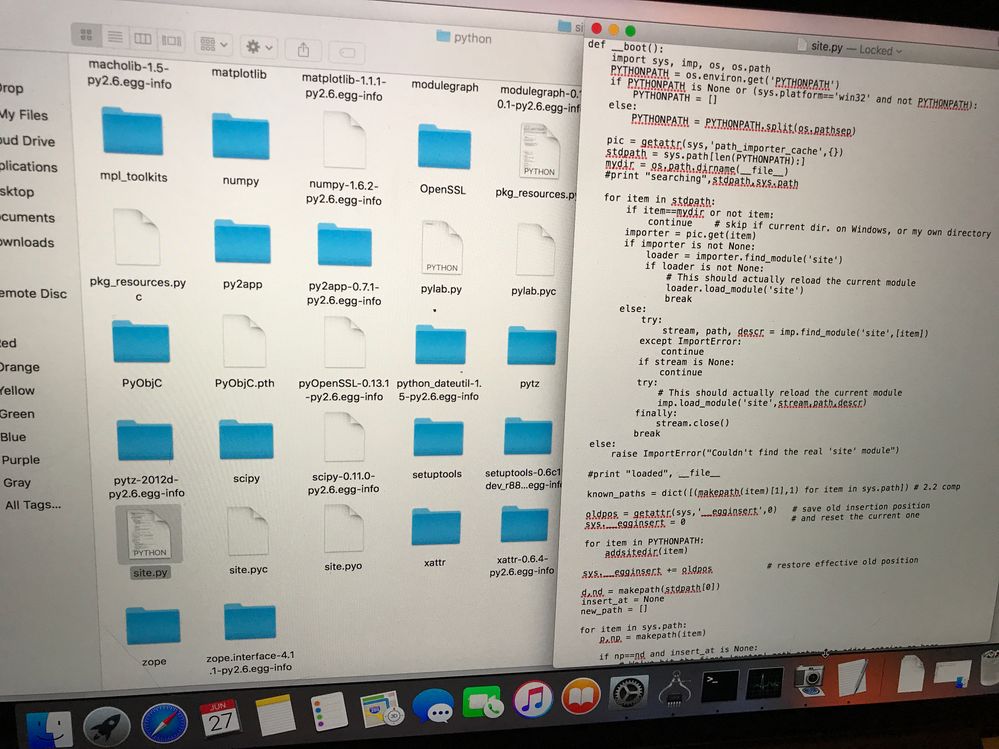Switch Finder to column view
The width and height of the screenshot is (999, 749).
click(x=142, y=39)
